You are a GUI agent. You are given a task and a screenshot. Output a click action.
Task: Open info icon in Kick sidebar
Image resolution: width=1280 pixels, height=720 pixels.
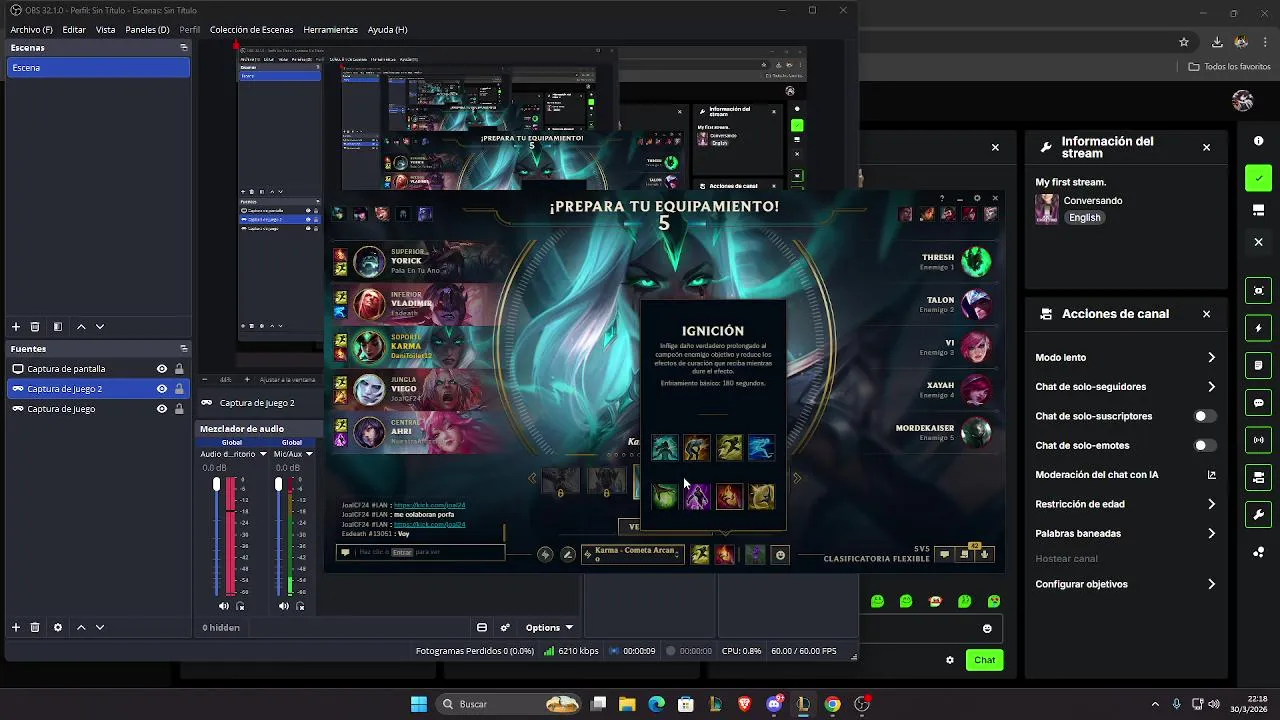tap(1259, 141)
